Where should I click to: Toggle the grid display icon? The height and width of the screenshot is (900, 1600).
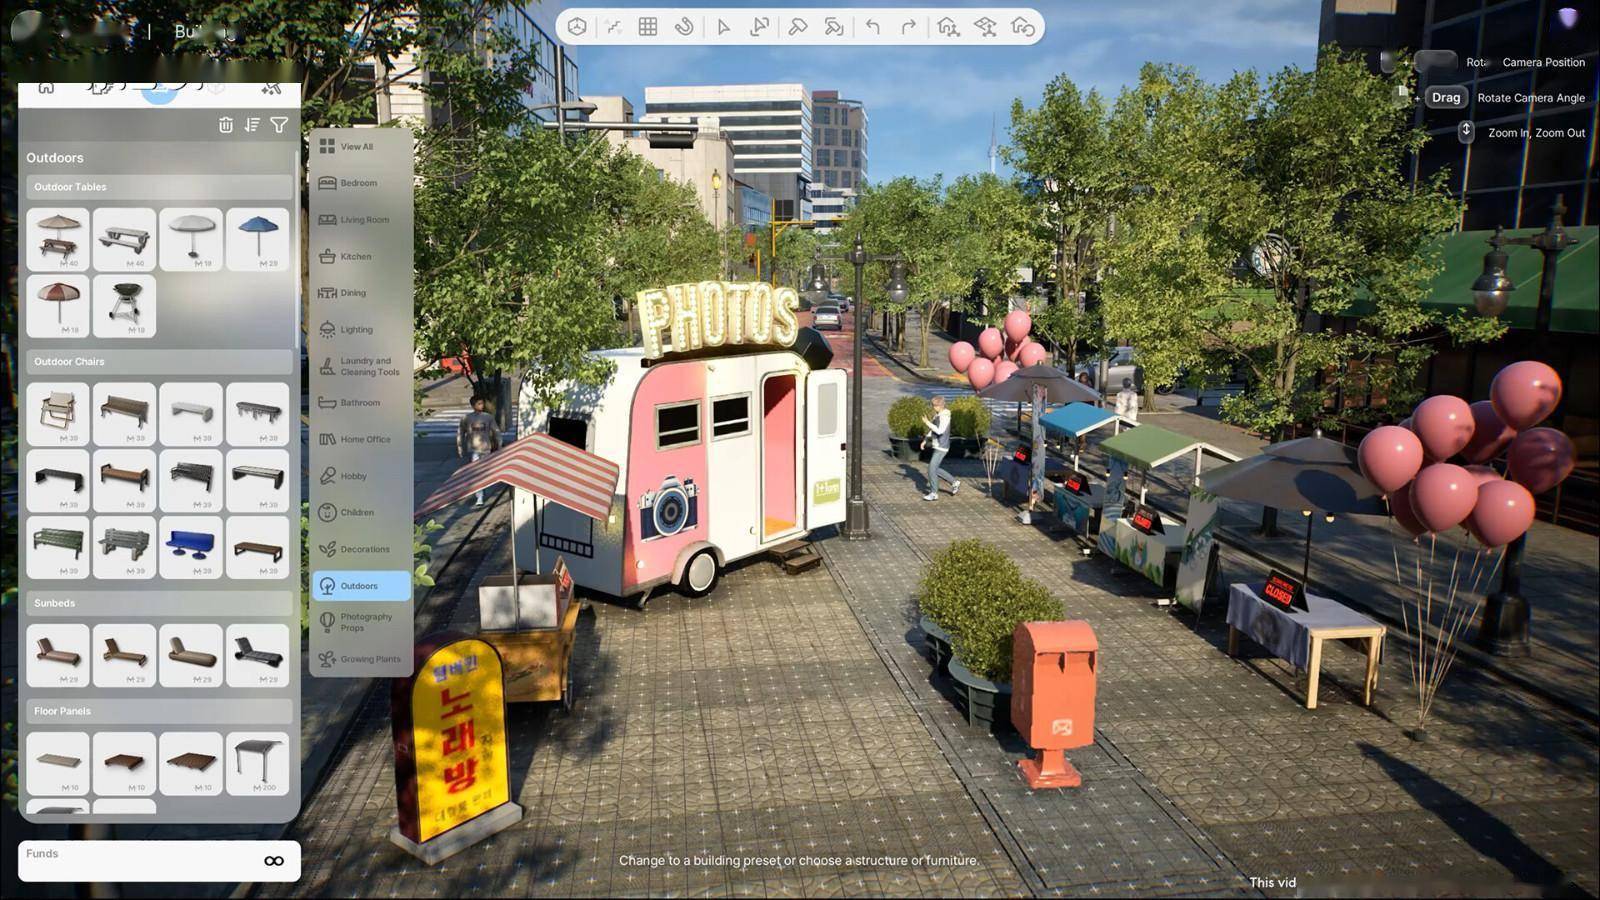point(648,27)
